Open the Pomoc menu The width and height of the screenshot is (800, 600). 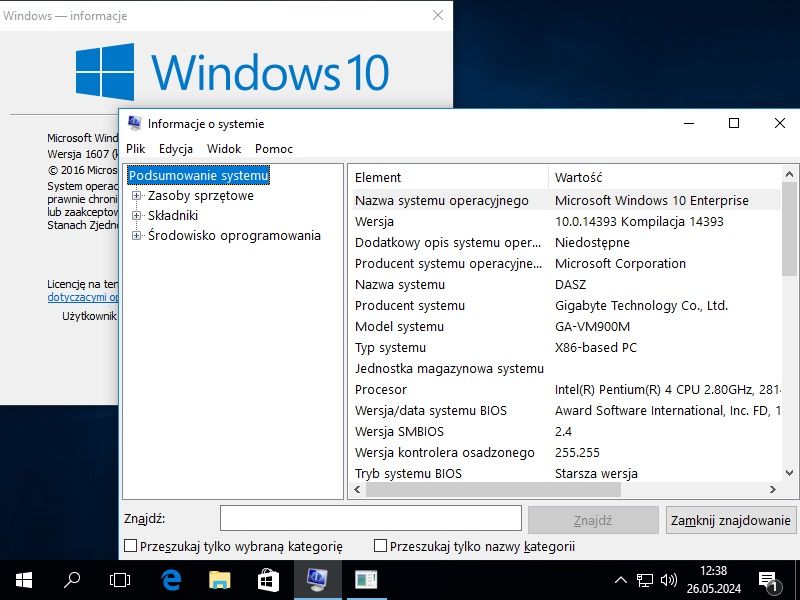274,148
